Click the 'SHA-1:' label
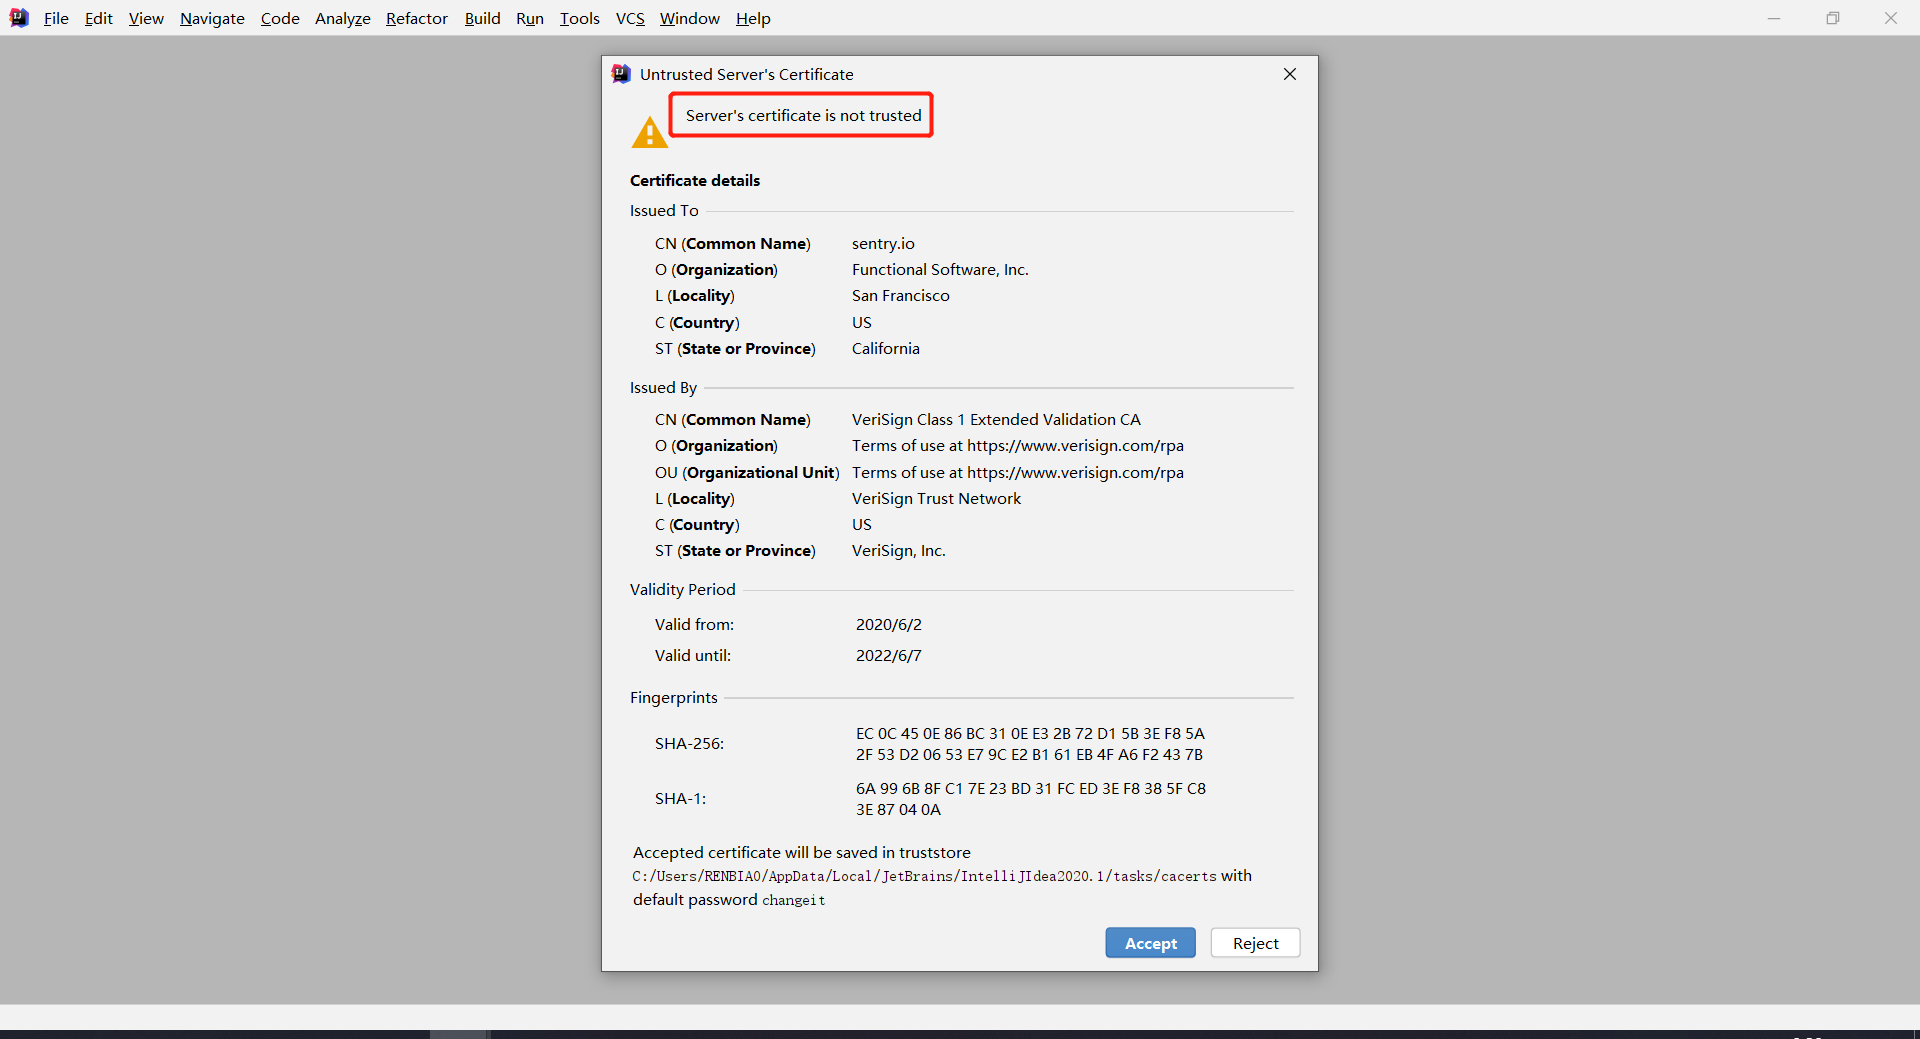This screenshot has height=1039, width=1920. coord(680,798)
